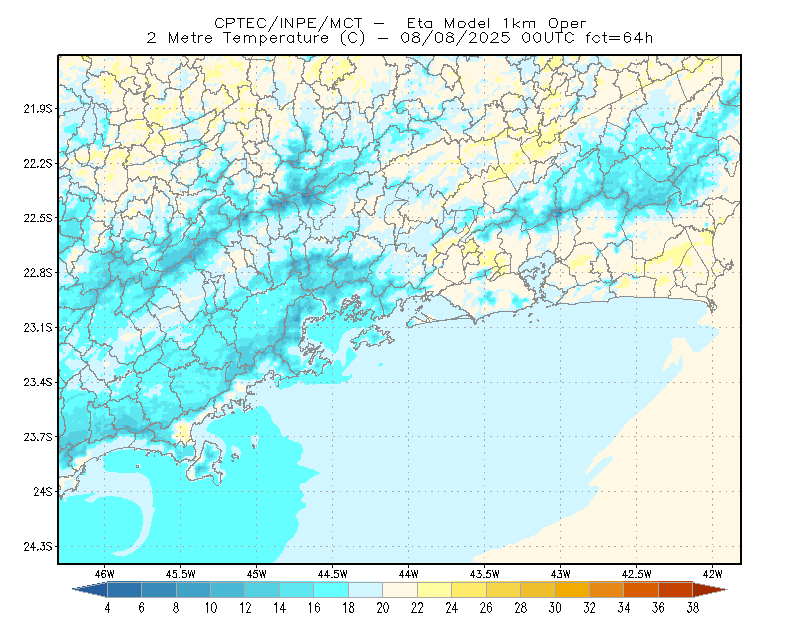Click the 18 to 20 pale blue swatch

point(365,590)
